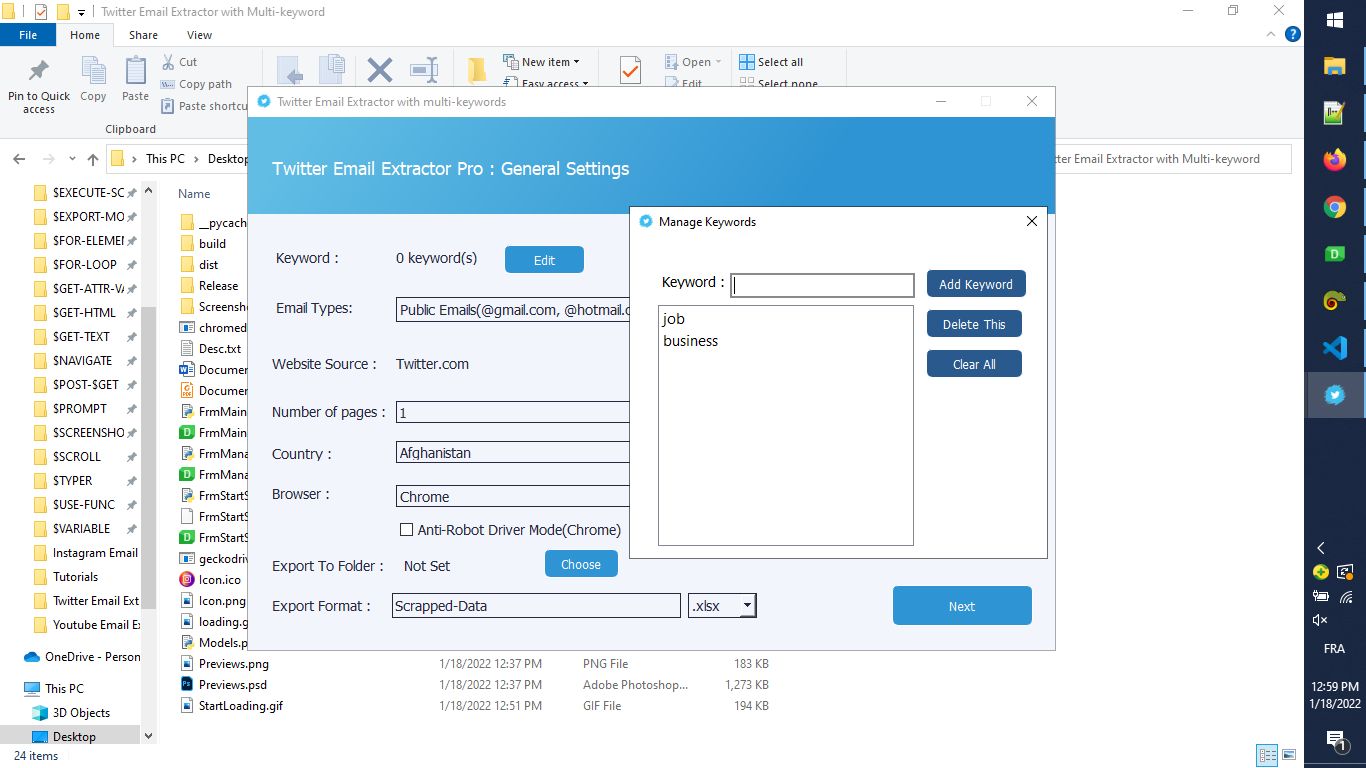Close the Manage Keywords dialog
The width and height of the screenshot is (1366, 768).
coord(1032,221)
